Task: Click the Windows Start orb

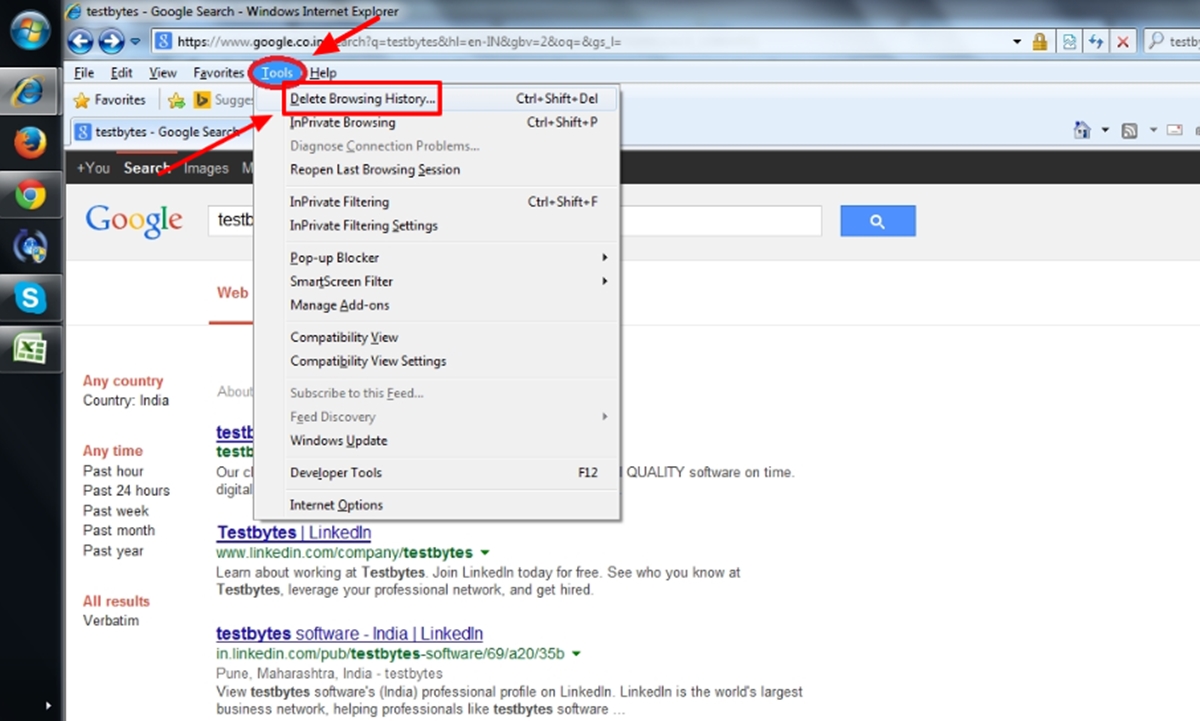Action: (31, 31)
